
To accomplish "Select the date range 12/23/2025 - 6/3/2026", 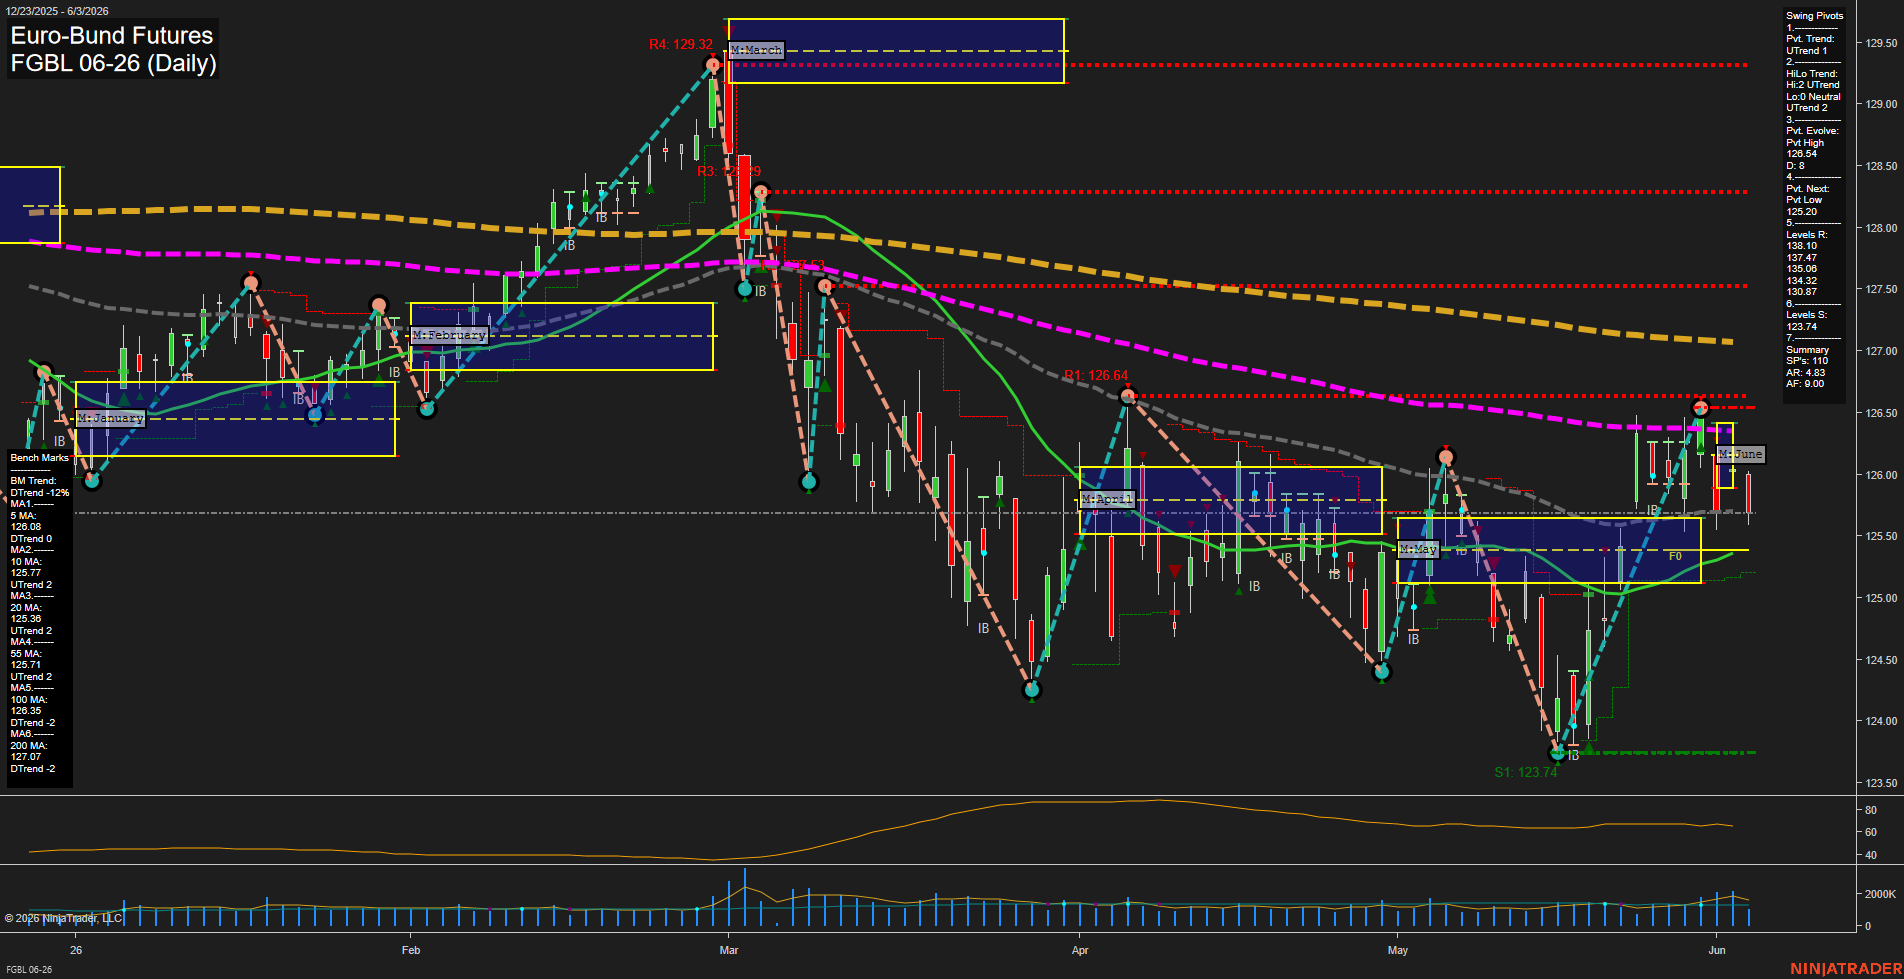I will (x=56, y=11).
